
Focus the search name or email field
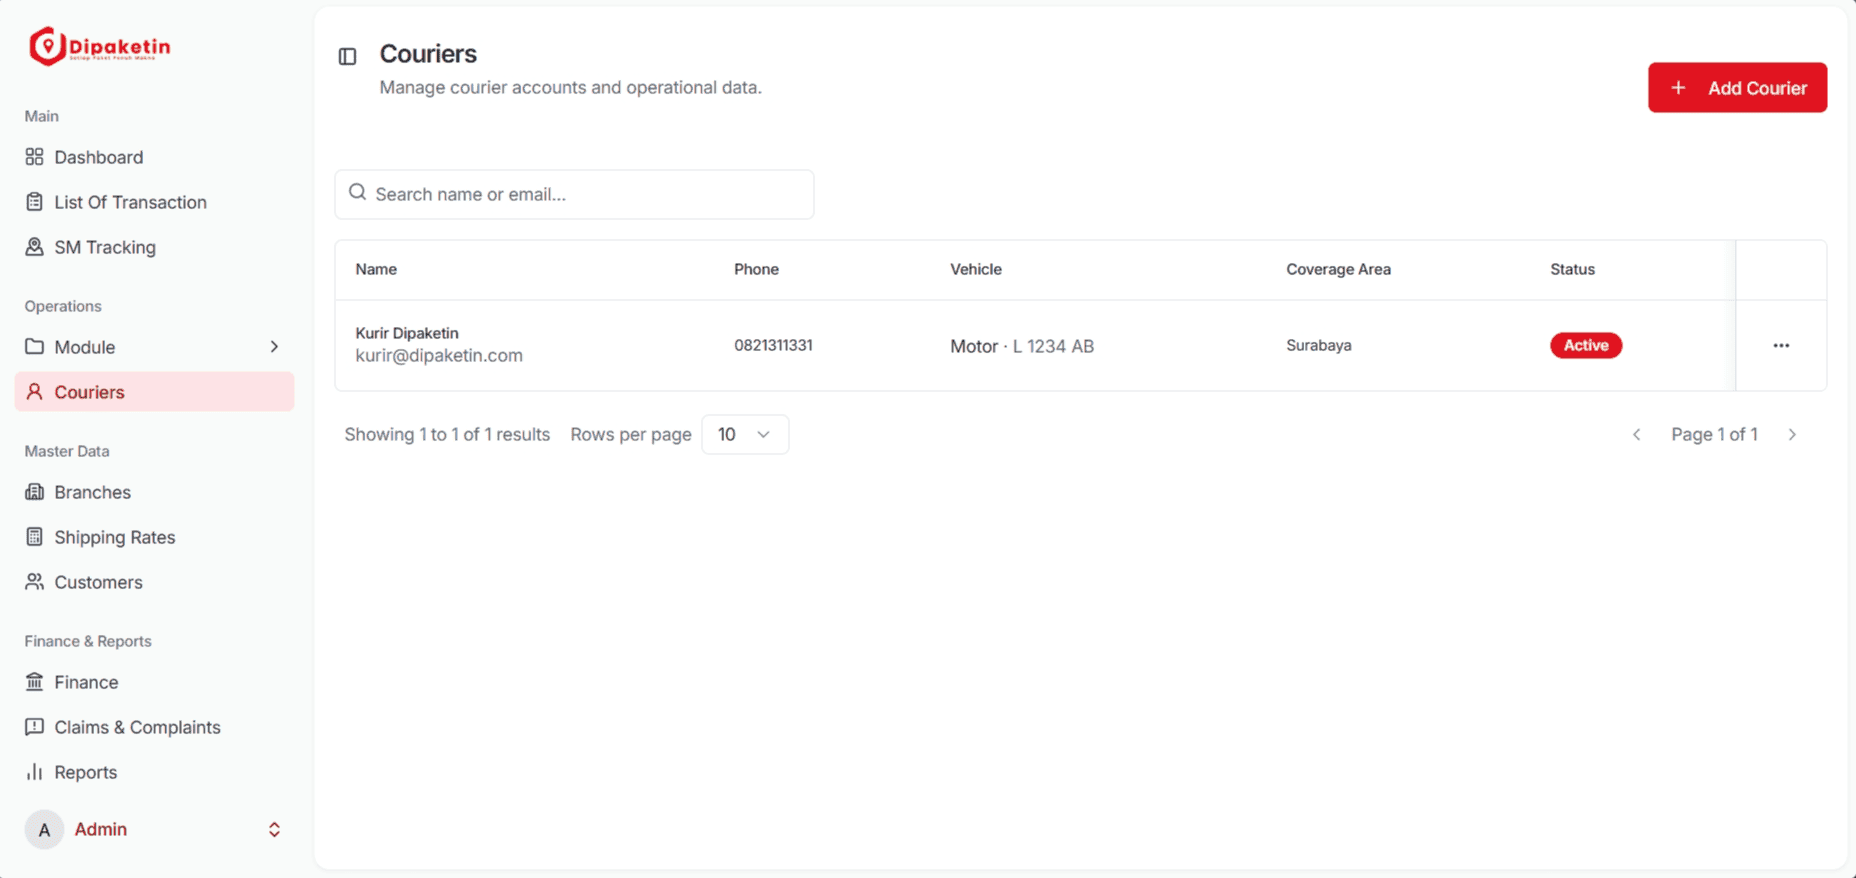tap(574, 194)
